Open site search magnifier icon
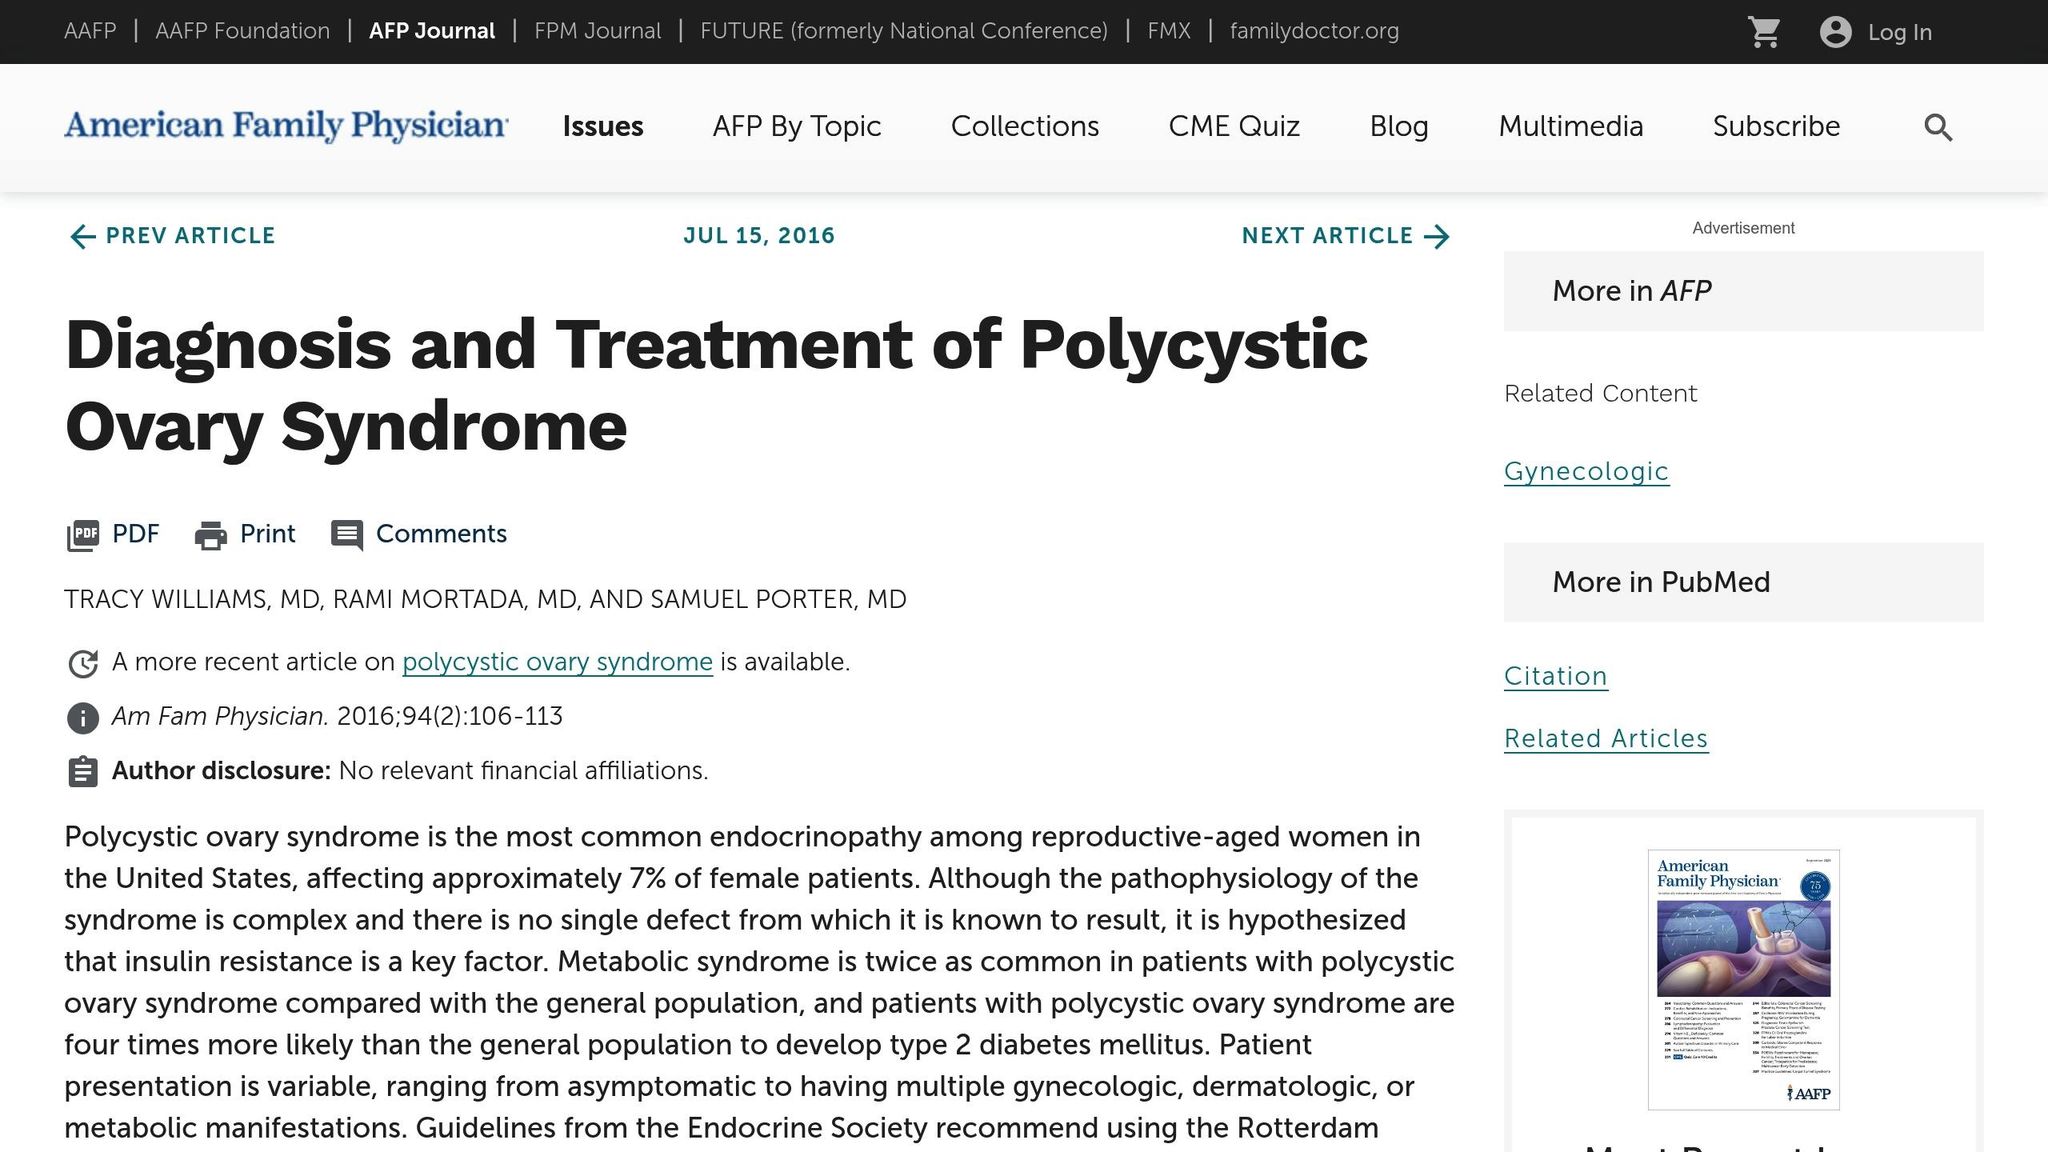This screenshot has height=1152, width=2048. click(x=1938, y=127)
